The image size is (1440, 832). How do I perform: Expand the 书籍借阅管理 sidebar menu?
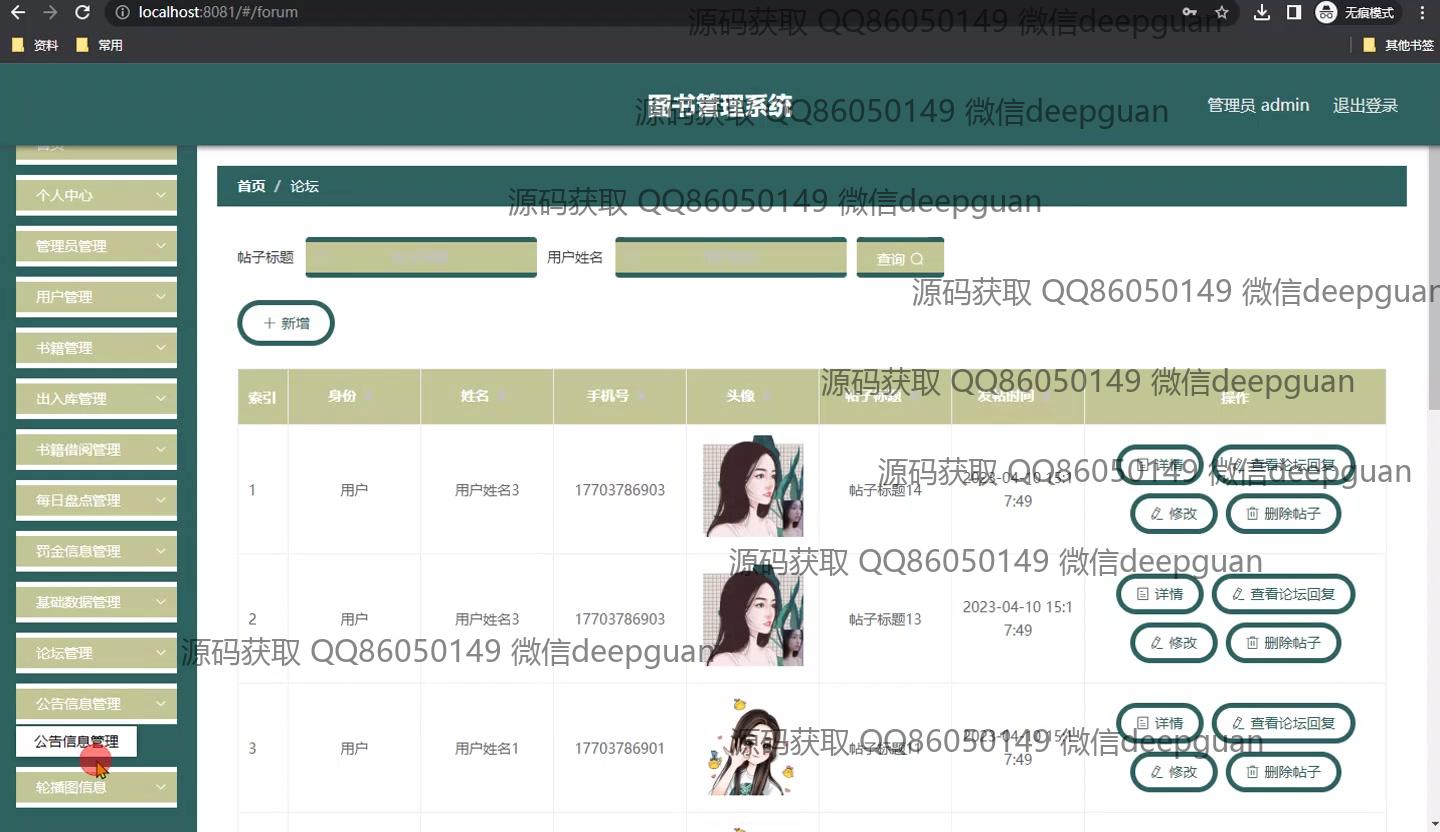pyautogui.click(x=96, y=450)
